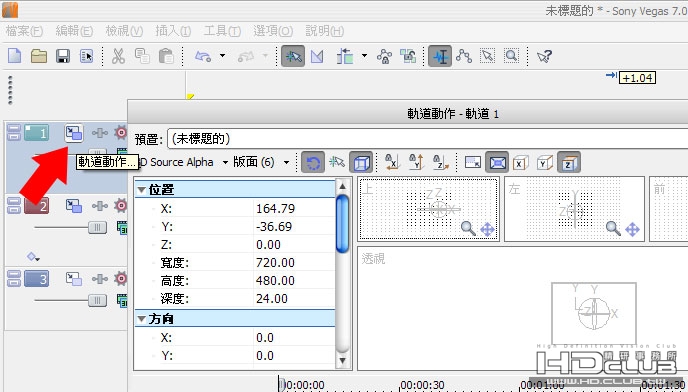Create a new project with the New icon
This screenshot has height=392, width=688.
(x=14, y=56)
